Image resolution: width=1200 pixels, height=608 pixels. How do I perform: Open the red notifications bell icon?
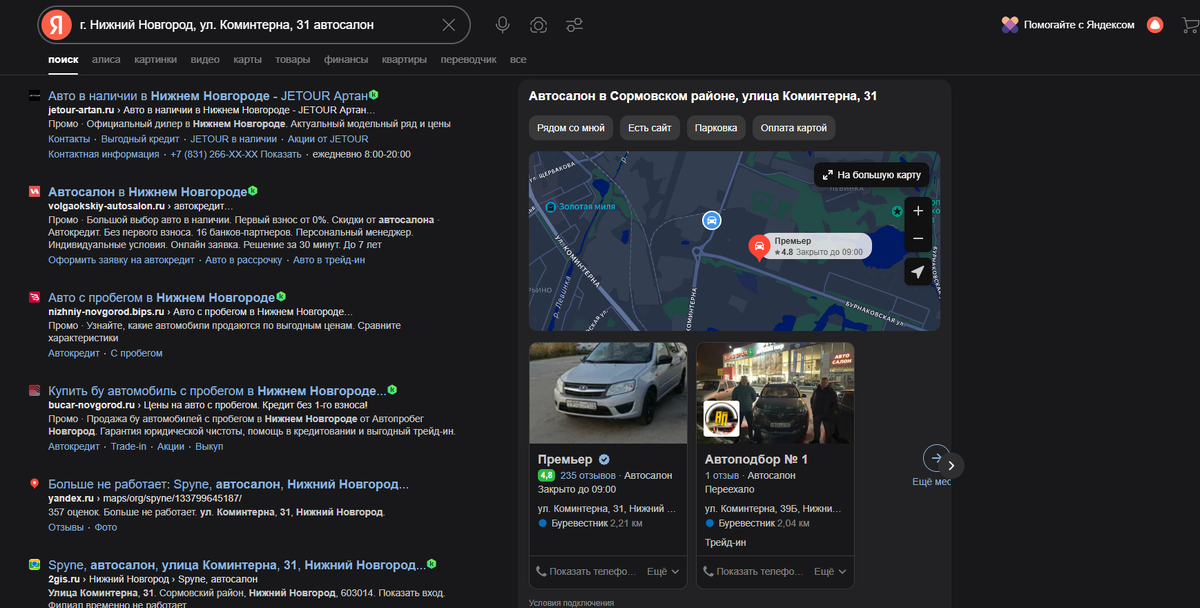coord(1155,25)
